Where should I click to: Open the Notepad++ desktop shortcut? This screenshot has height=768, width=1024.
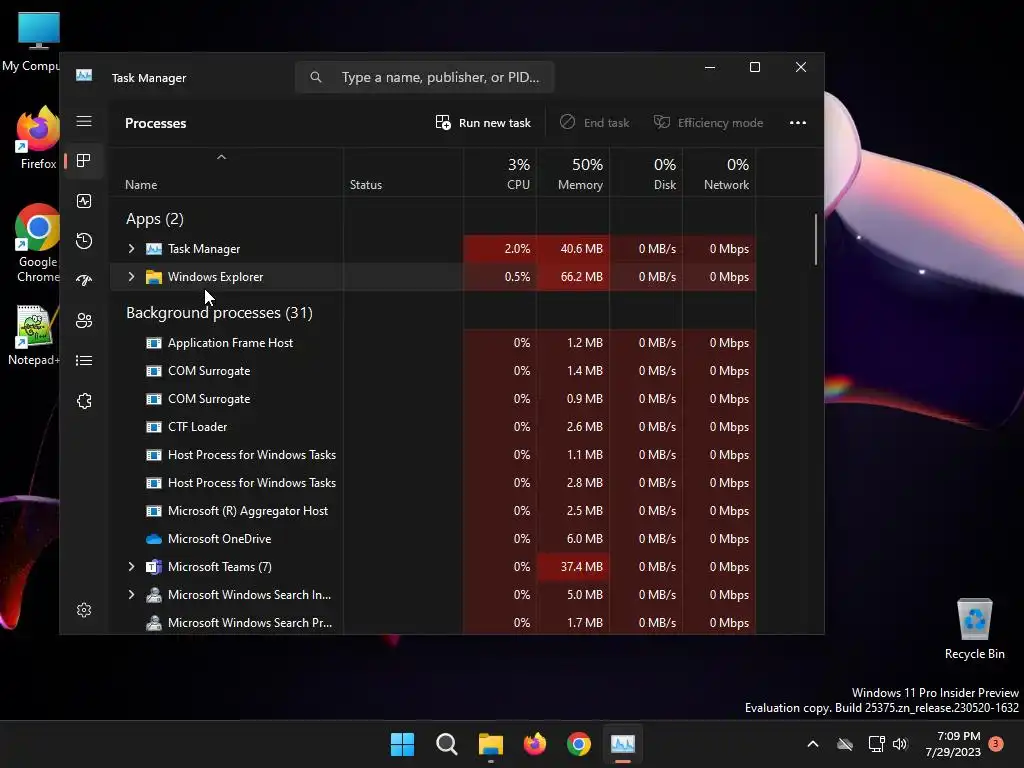(x=33, y=335)
